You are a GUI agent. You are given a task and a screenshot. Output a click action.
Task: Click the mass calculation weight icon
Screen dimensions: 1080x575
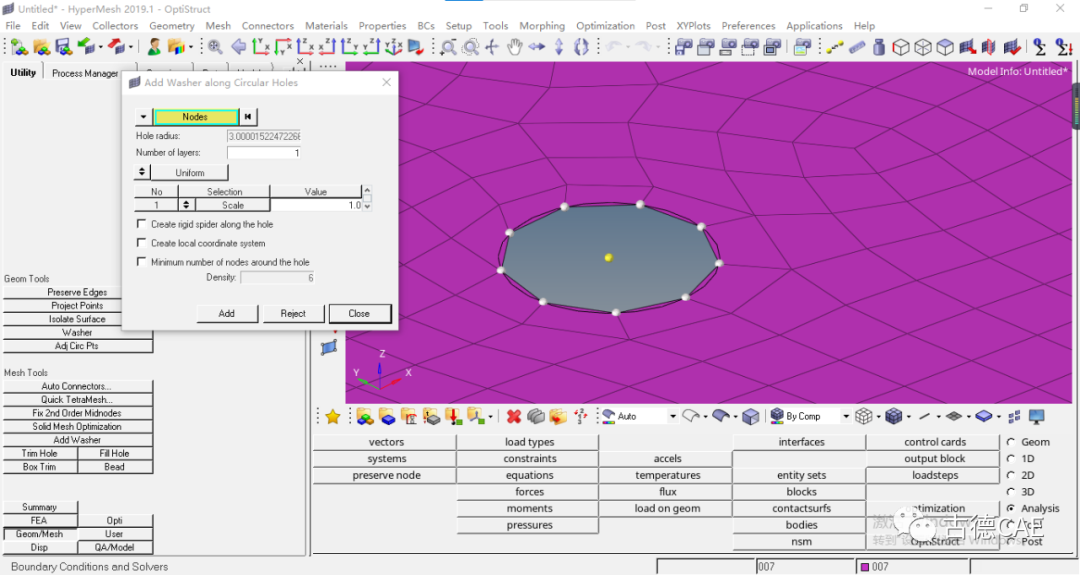click(879, 47)
